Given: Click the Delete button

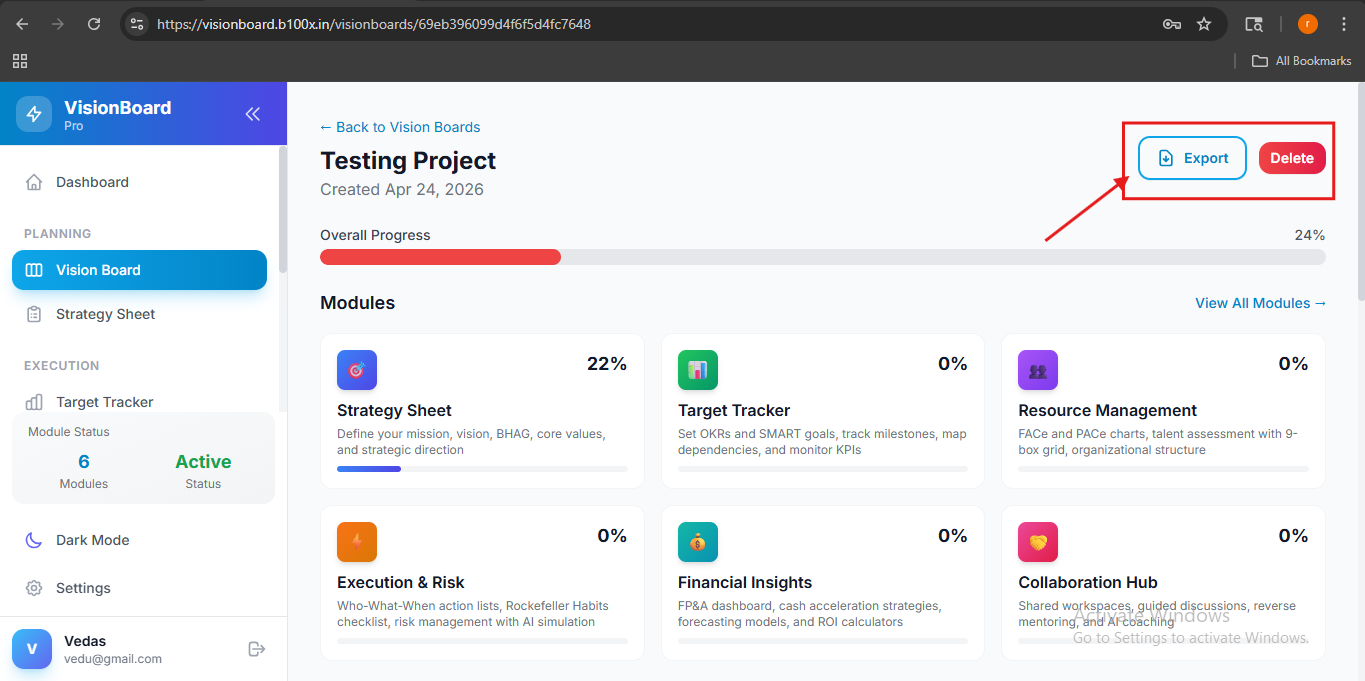Looking at the screenshot, I should [x=1292, y=158].
